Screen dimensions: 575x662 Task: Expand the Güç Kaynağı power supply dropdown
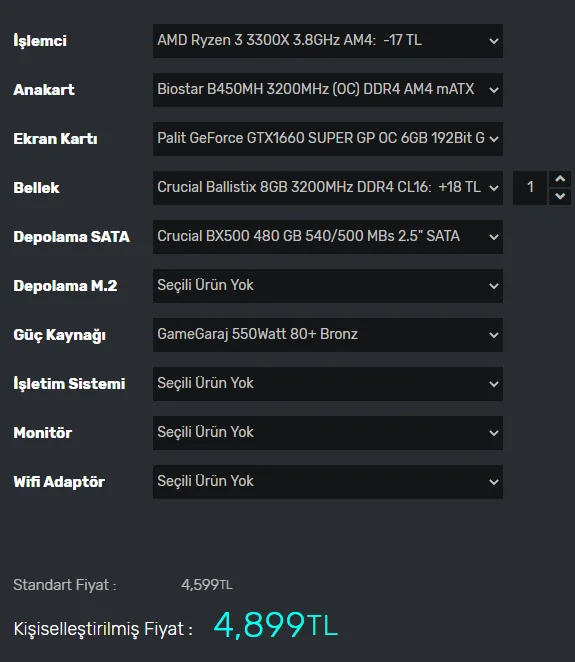point(328,335)
